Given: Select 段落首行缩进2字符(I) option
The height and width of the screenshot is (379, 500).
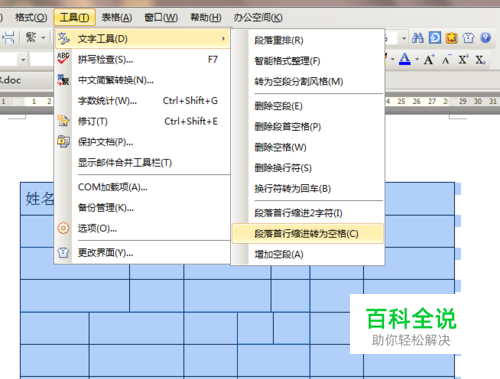Looking at the screenshot, I should click(x=308, y=213).
